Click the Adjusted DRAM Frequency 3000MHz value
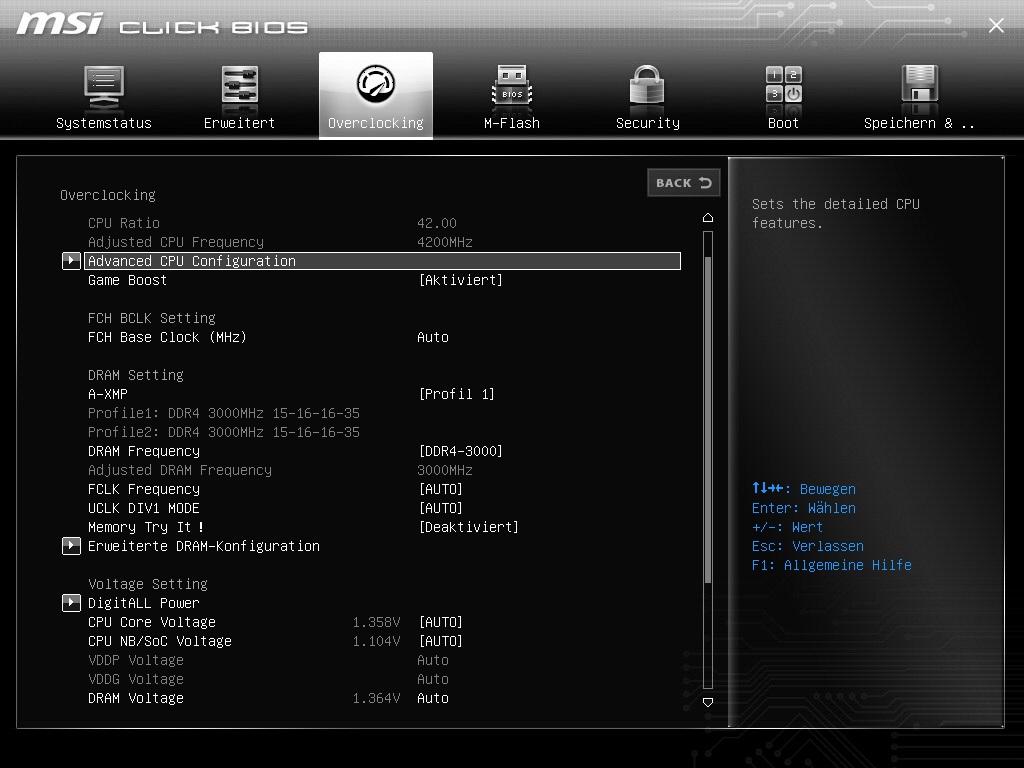 (445, 470)
